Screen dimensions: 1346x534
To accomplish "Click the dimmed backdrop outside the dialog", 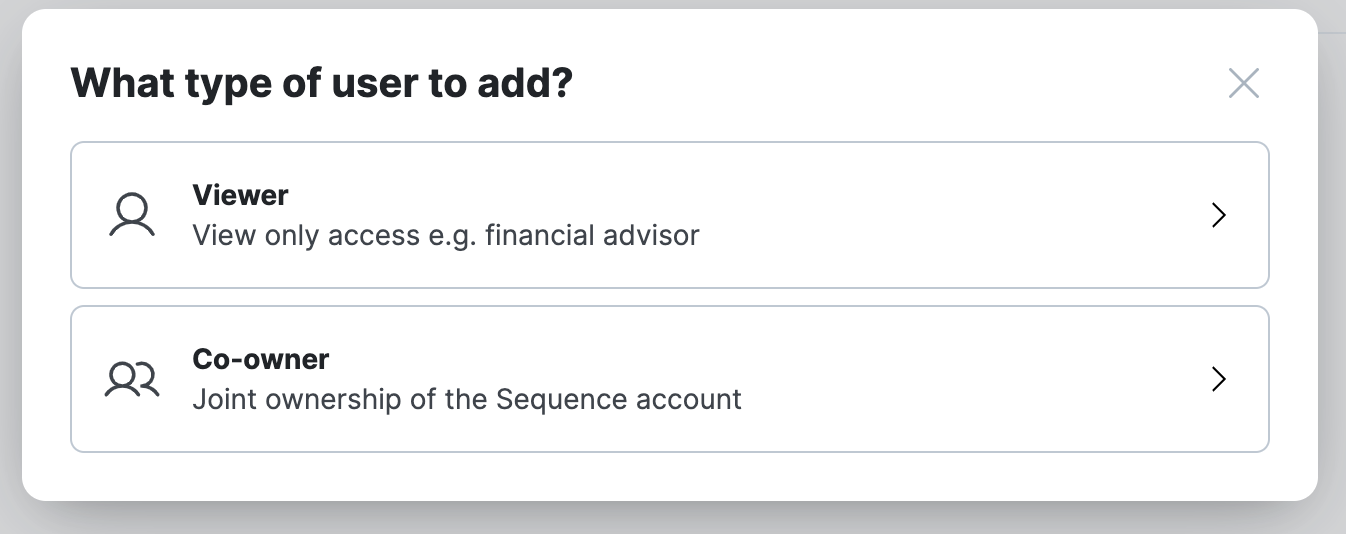I will [x=1332, y=300].
